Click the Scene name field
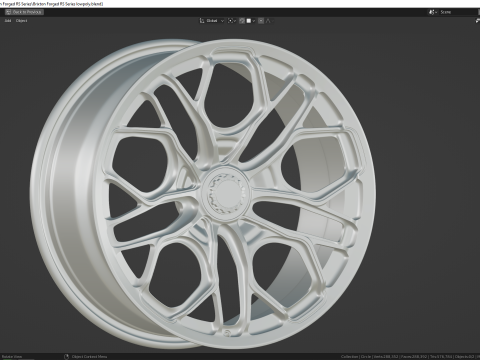Image resolution: width=480 pixels, height=360 pixels. tap(459, 12)
